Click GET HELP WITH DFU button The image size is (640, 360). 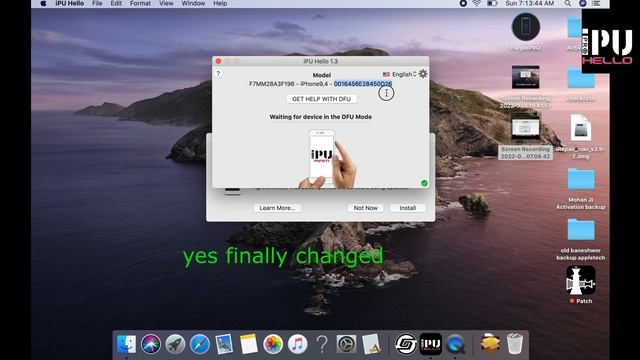coord(321,99)
